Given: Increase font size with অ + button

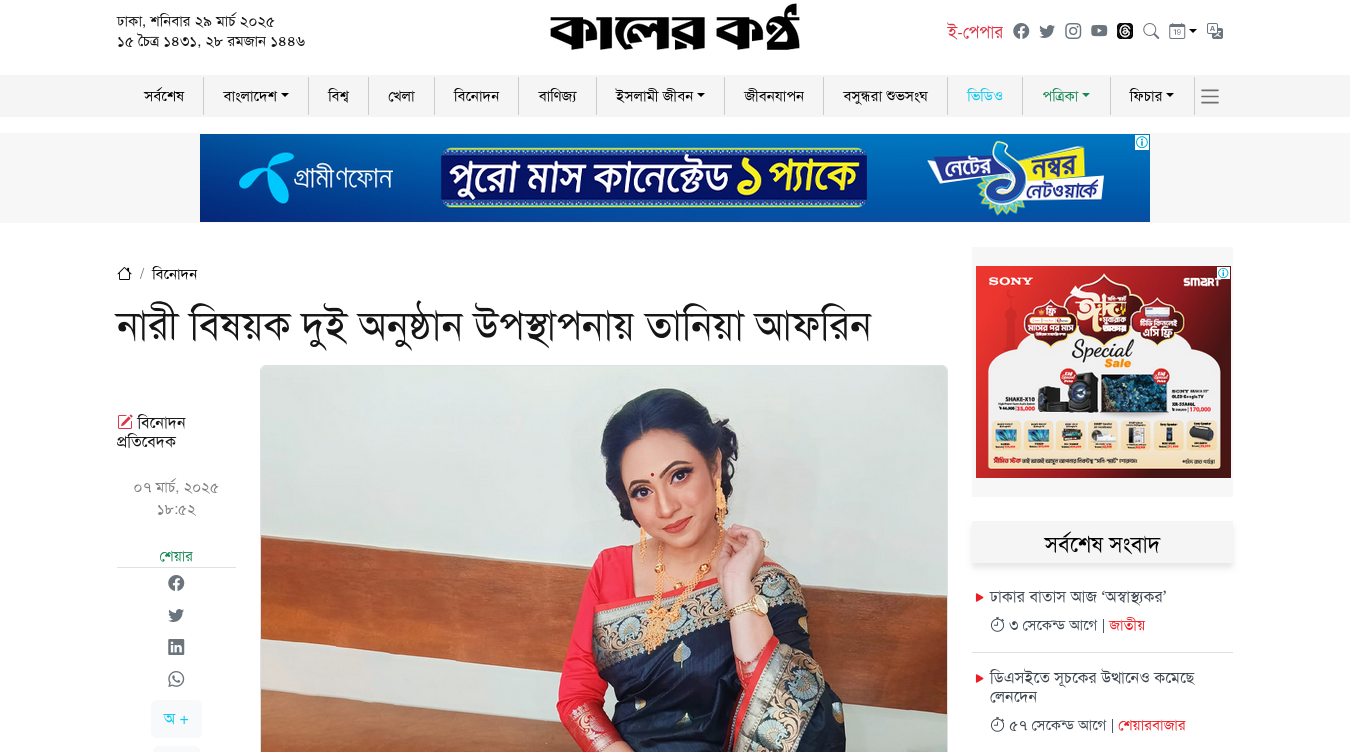Looking at the screenshot, I should point(176,719).
